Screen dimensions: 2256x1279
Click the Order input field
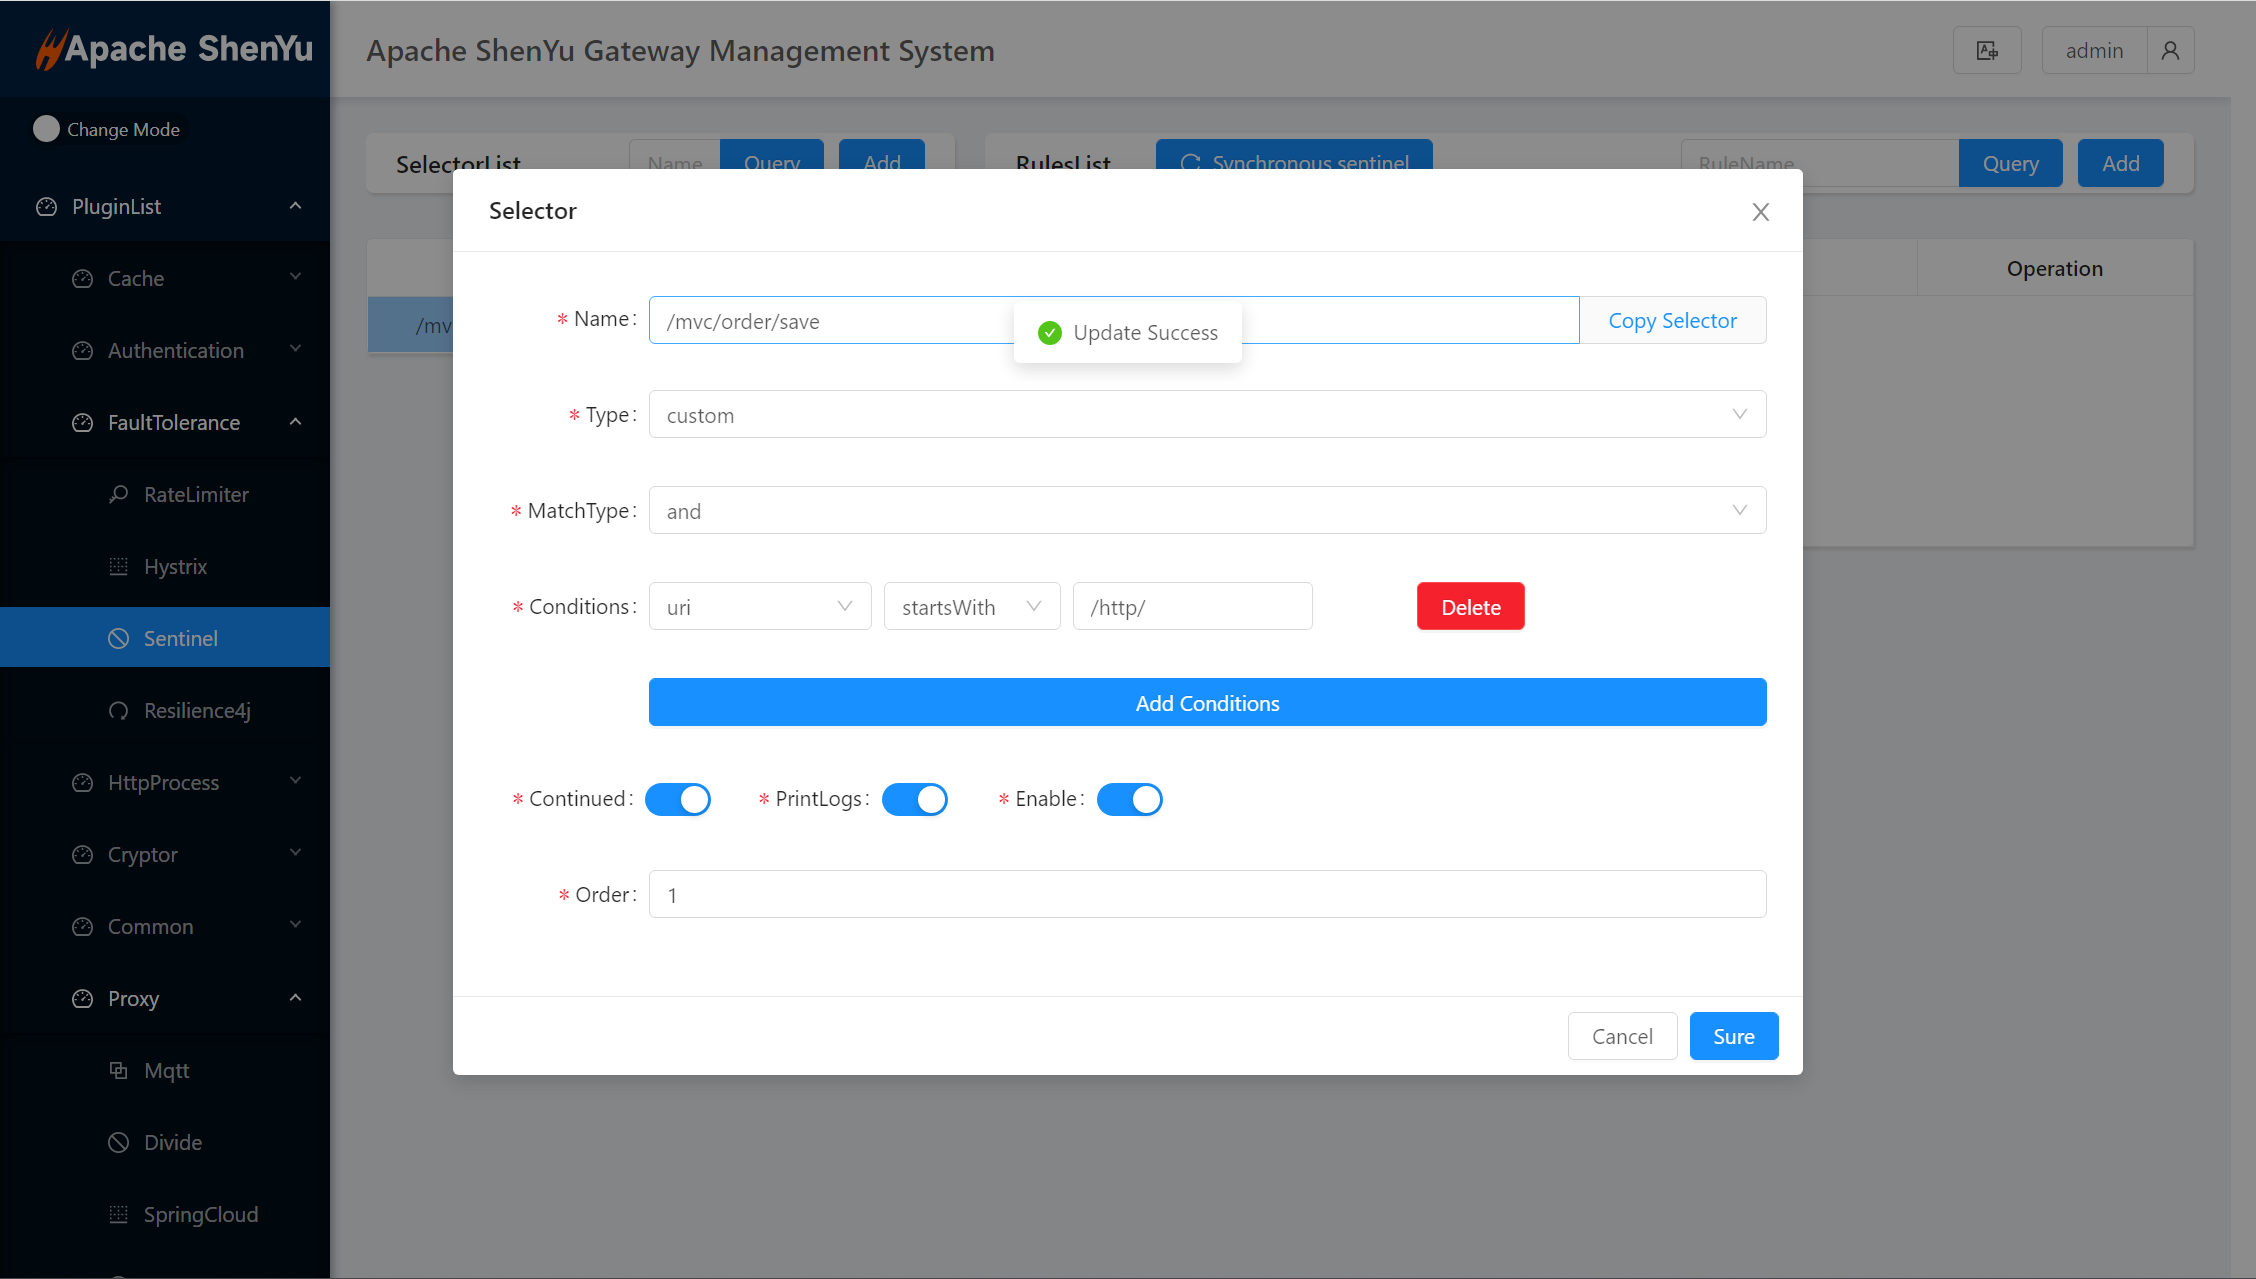(1207, 895)
